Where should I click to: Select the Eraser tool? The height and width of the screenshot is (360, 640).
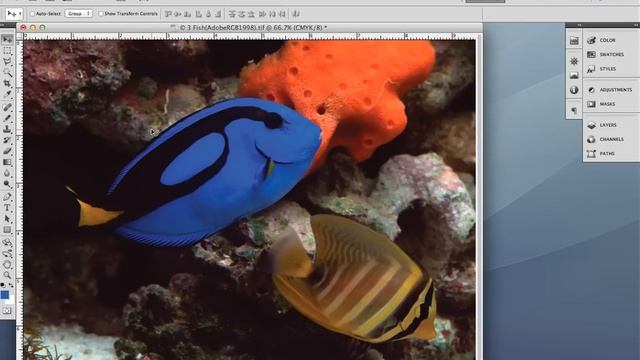pos(7,151)
